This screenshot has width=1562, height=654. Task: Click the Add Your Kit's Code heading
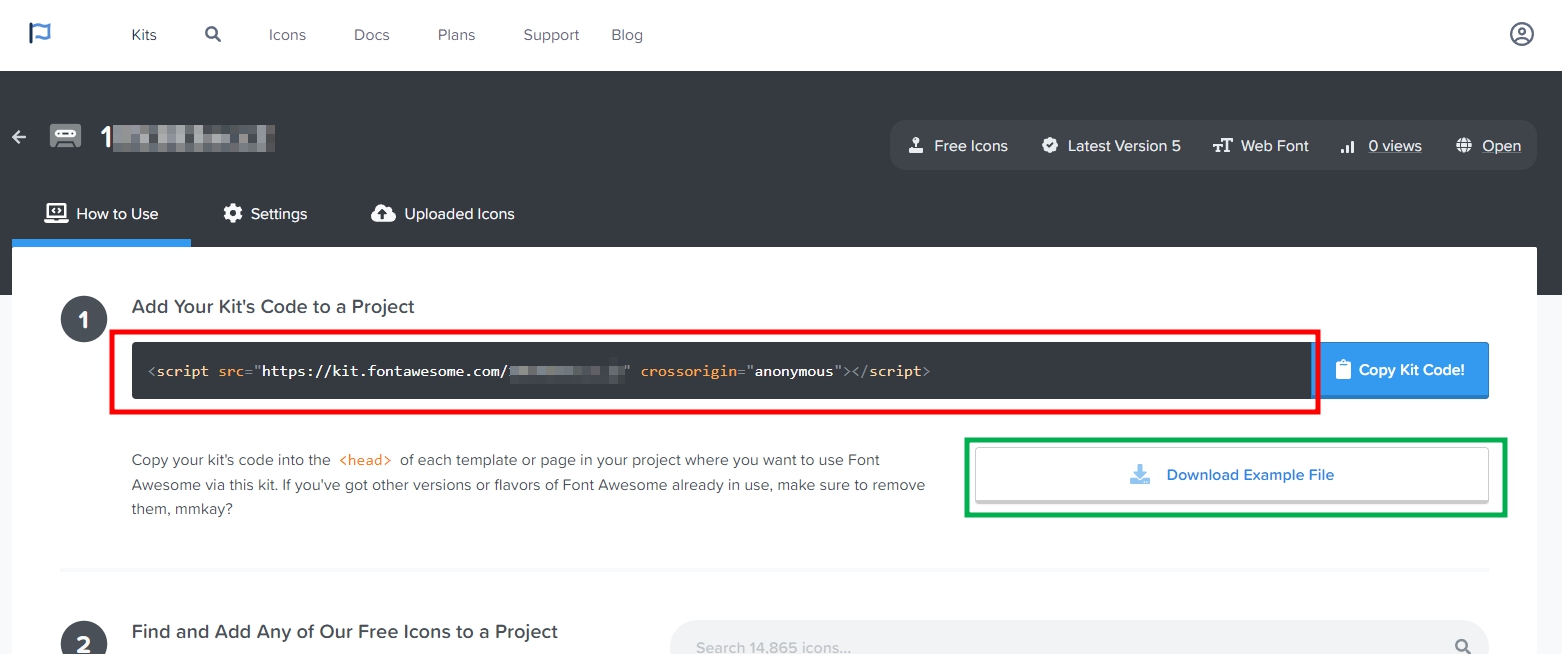(273, 307)
